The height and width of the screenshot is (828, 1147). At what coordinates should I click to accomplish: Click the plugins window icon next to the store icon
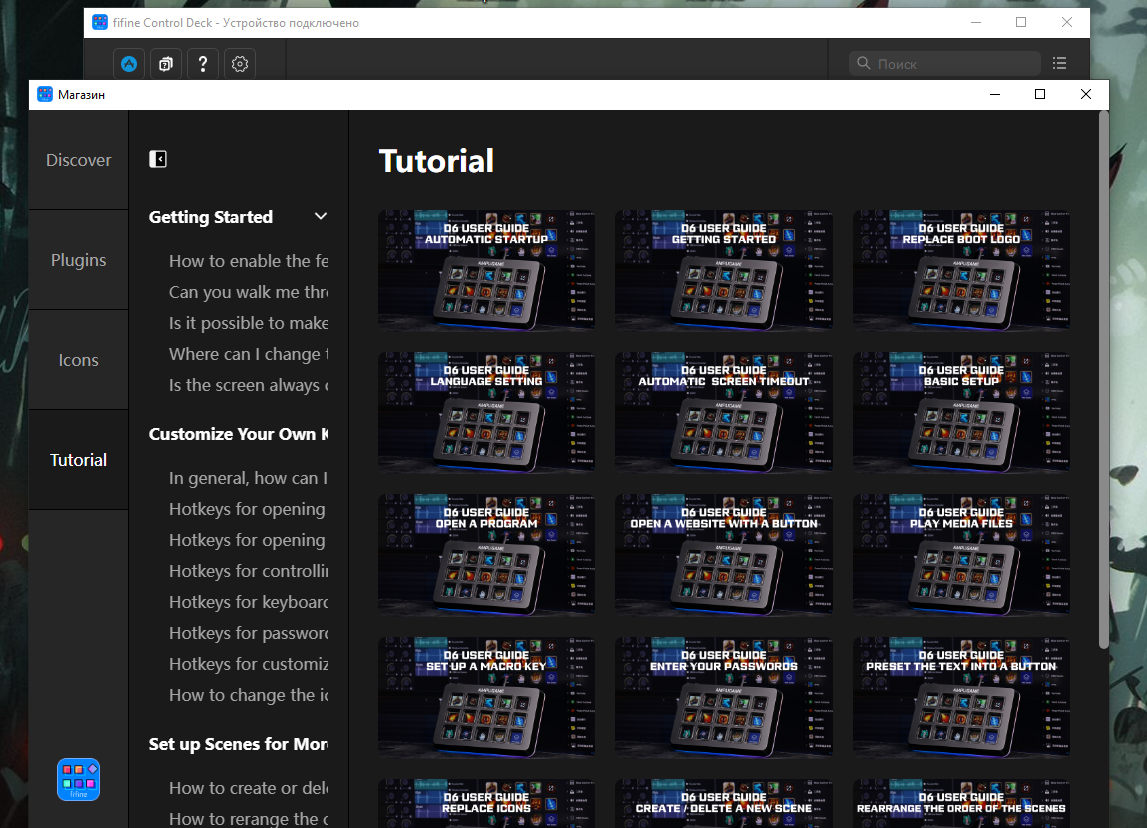(x=165, y=62)
